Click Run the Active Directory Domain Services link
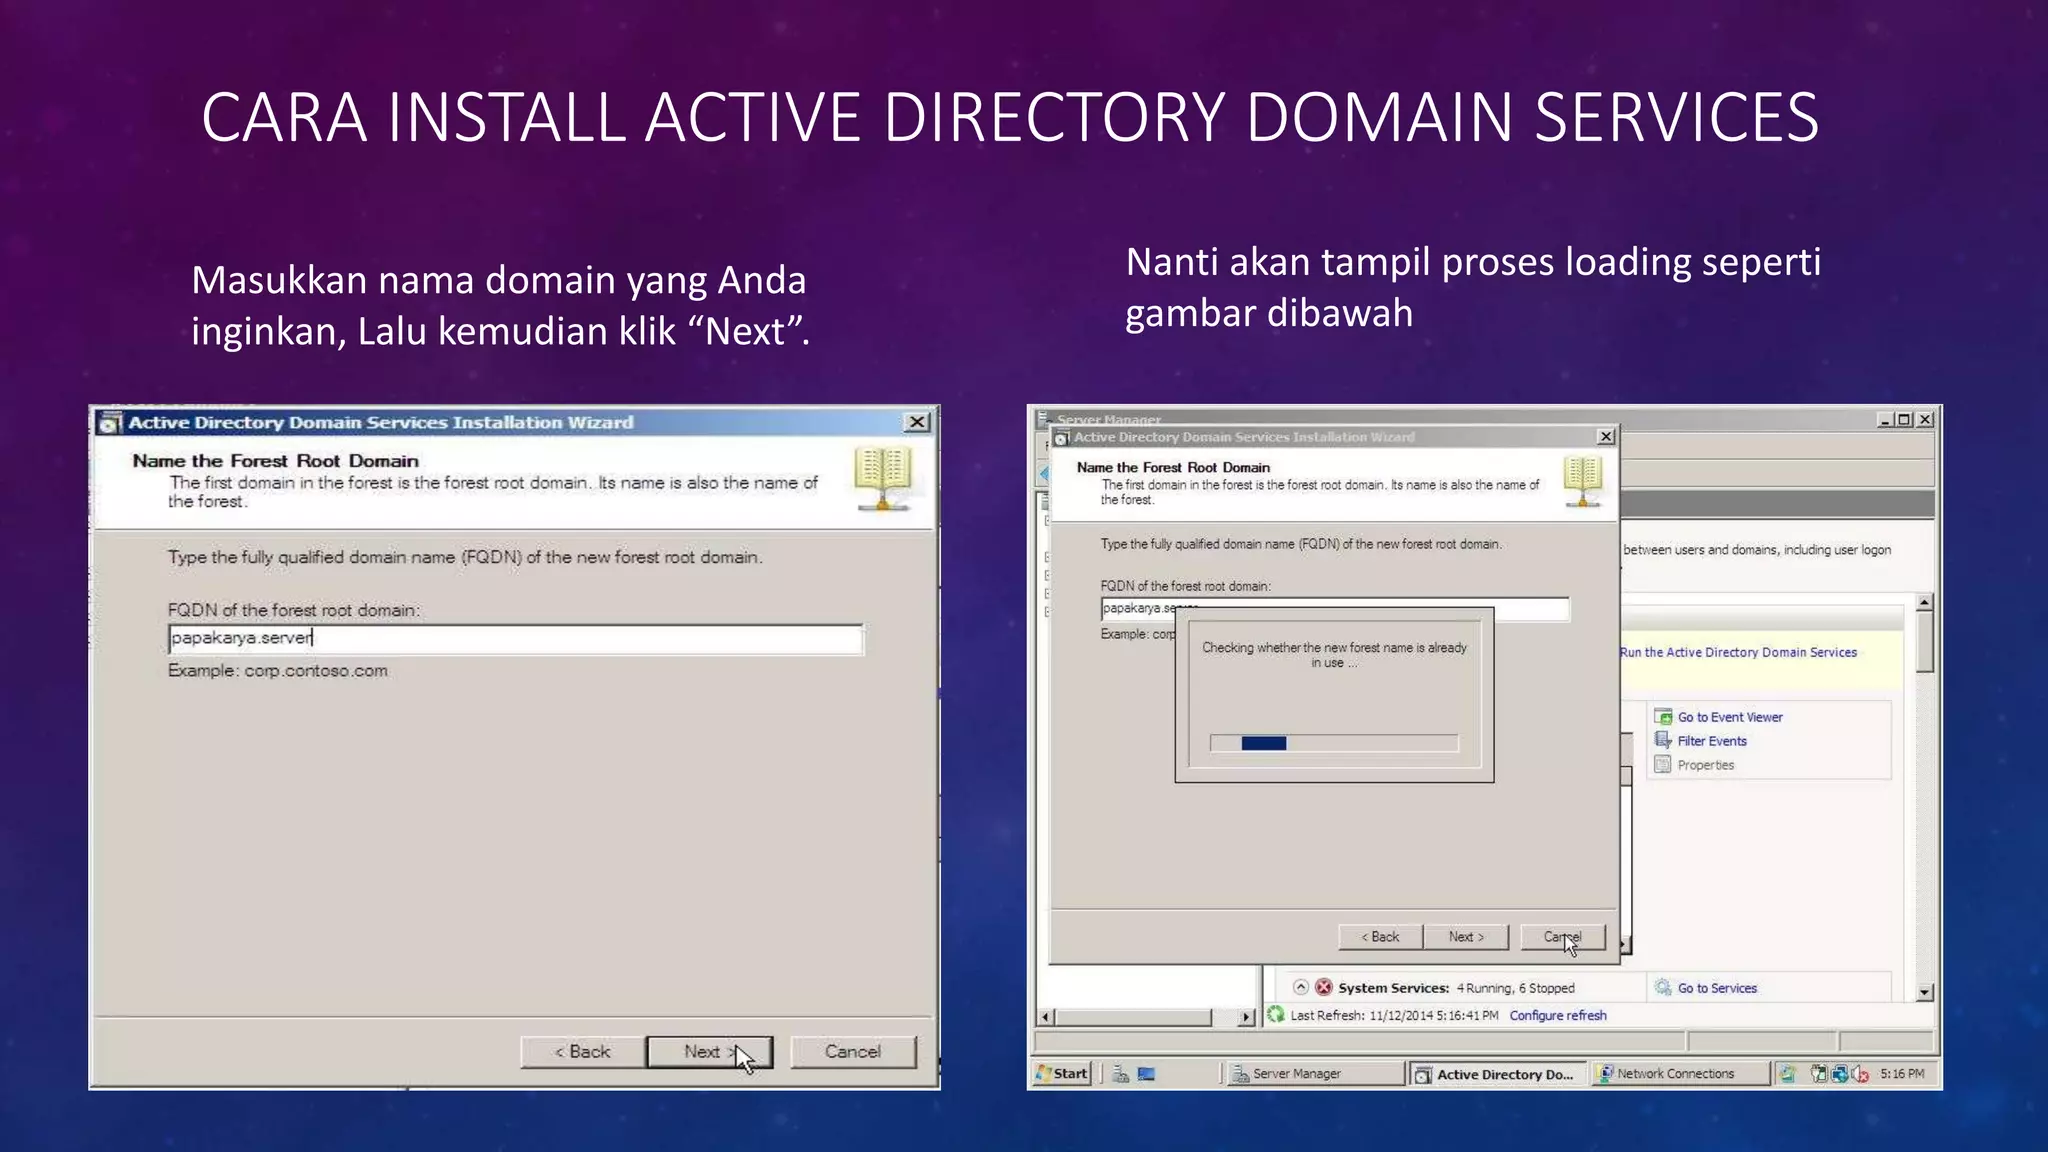 click(1738, 652)
